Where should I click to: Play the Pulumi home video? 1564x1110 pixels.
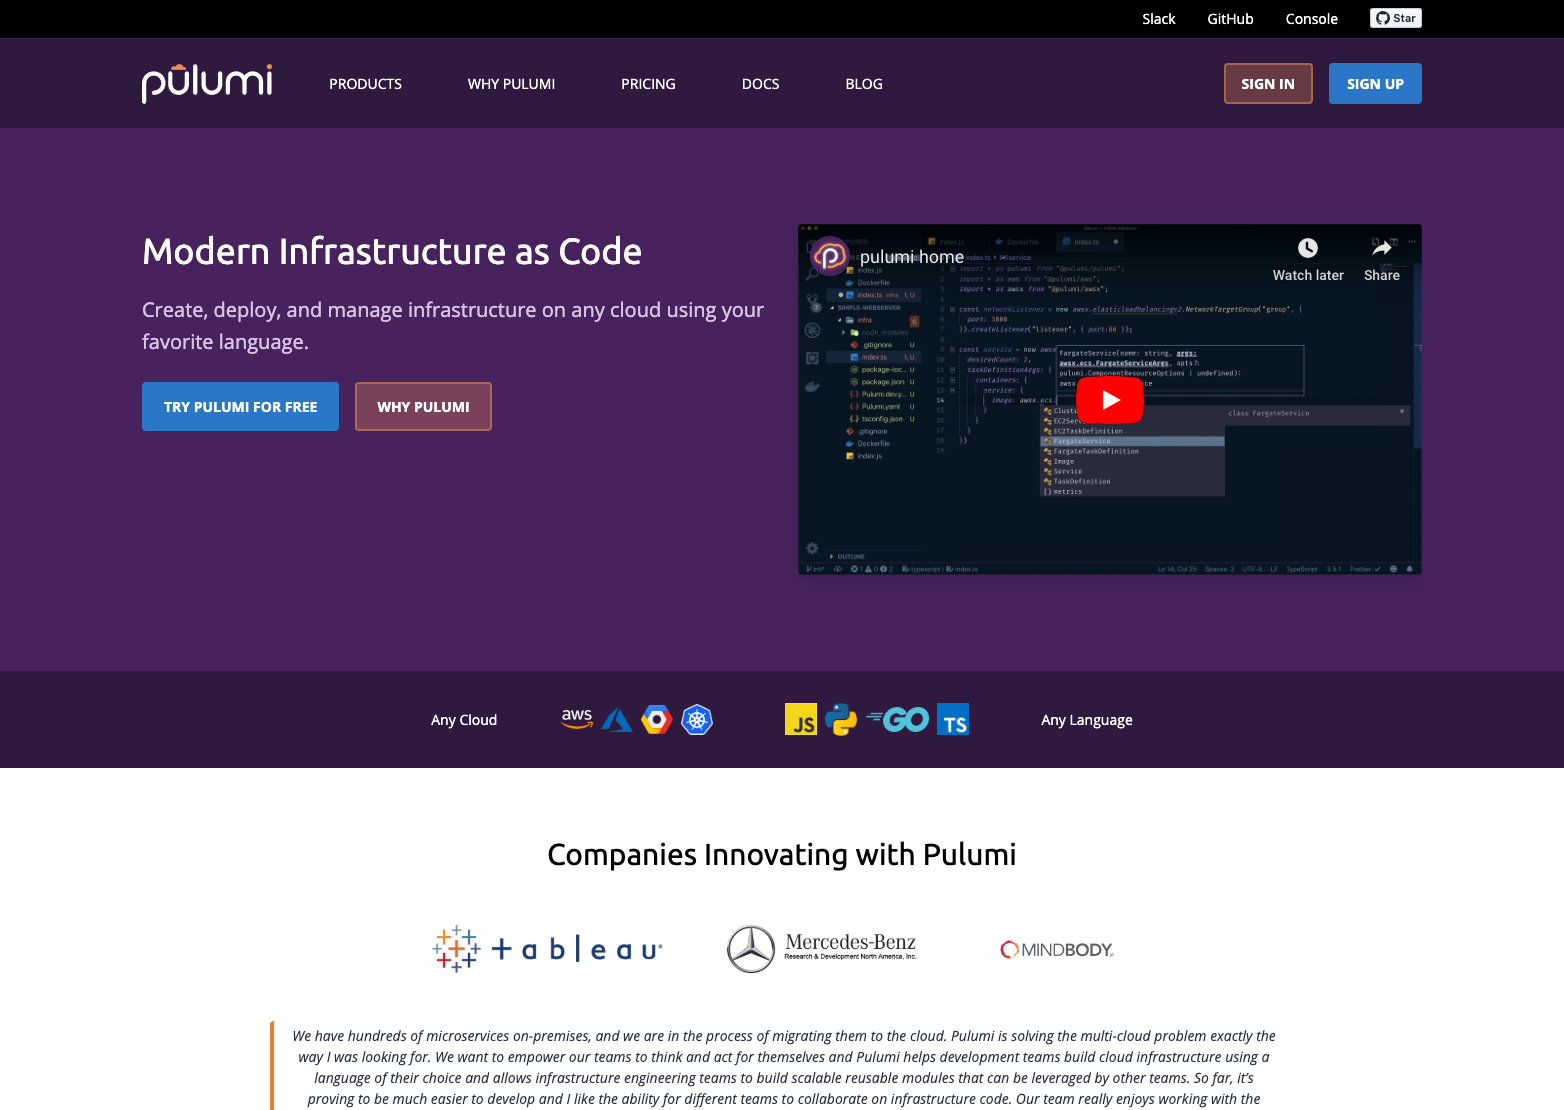pyautogui.click(x=1110, y=400)
